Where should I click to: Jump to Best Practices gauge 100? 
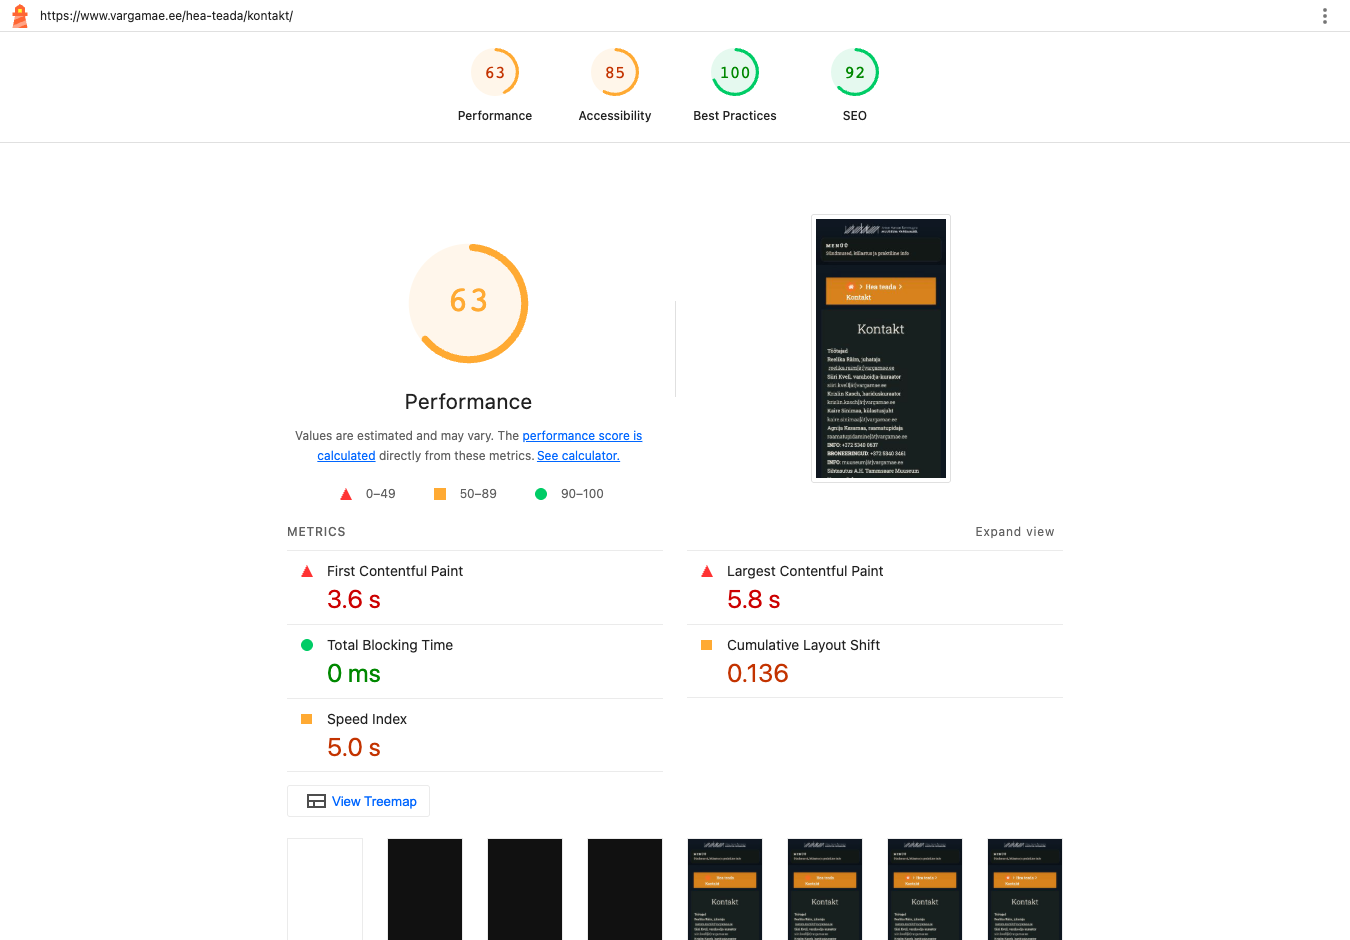(x=735, y=86)
